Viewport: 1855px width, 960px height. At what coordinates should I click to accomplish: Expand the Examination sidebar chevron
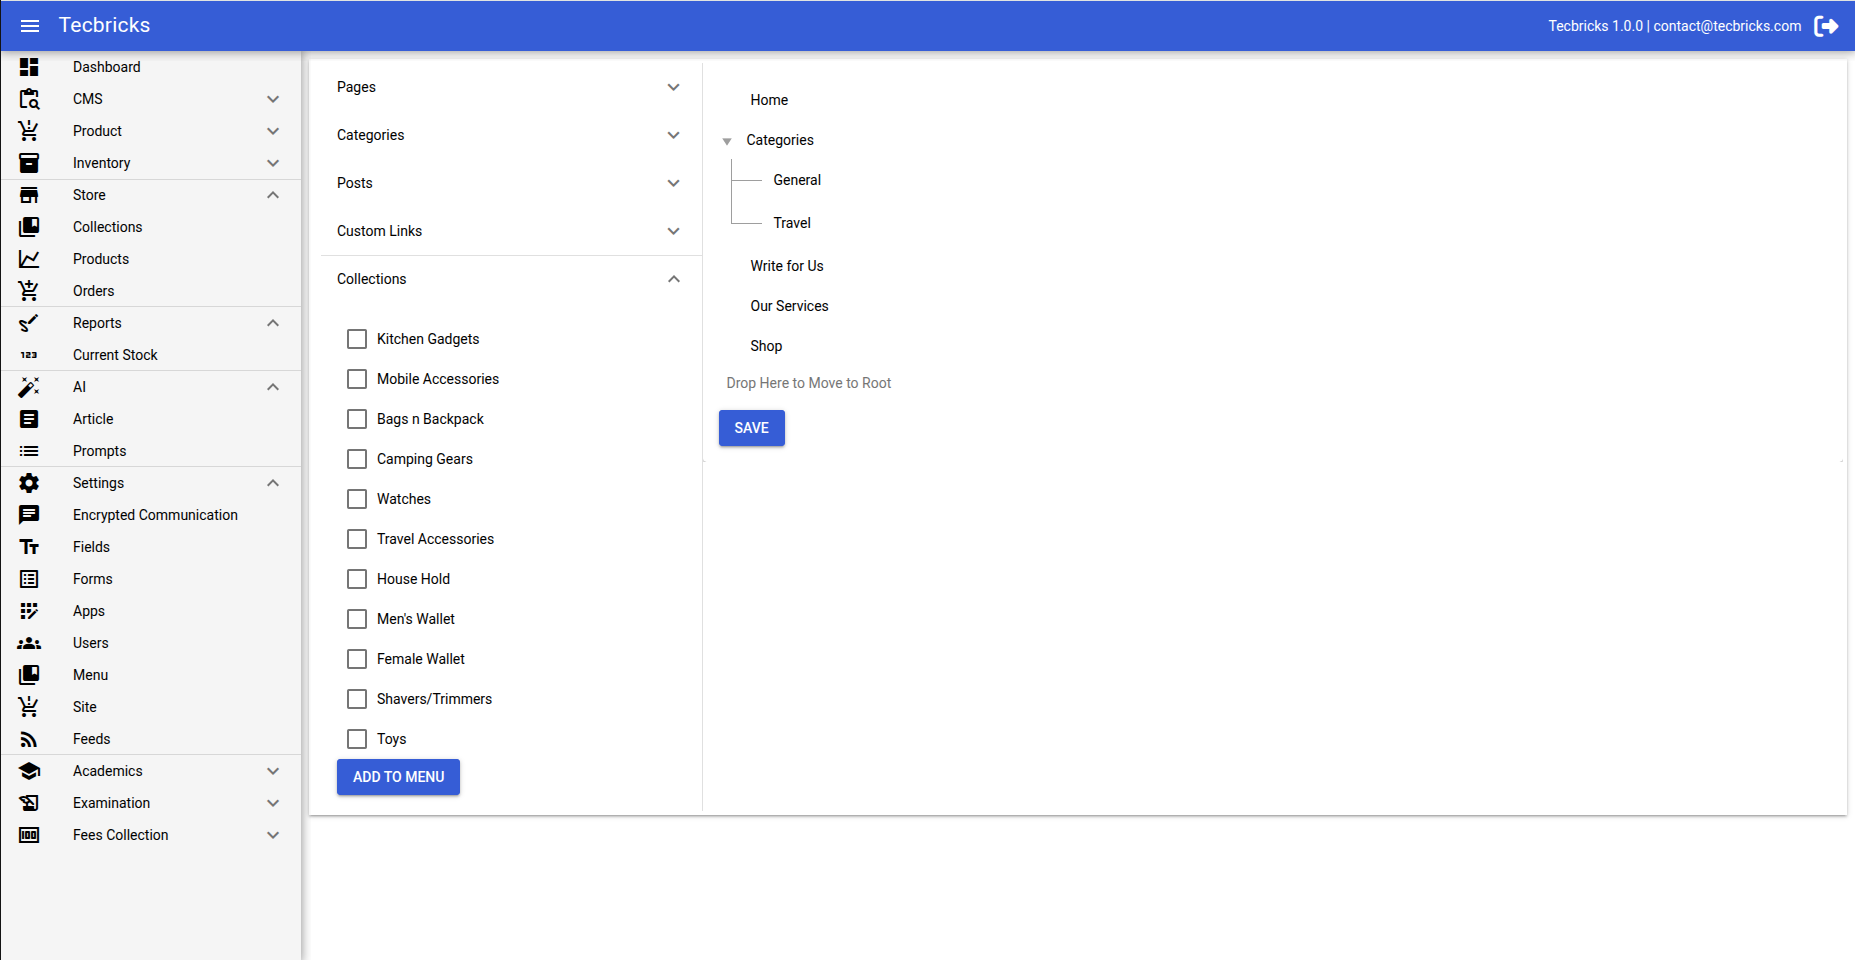(273, 803)
